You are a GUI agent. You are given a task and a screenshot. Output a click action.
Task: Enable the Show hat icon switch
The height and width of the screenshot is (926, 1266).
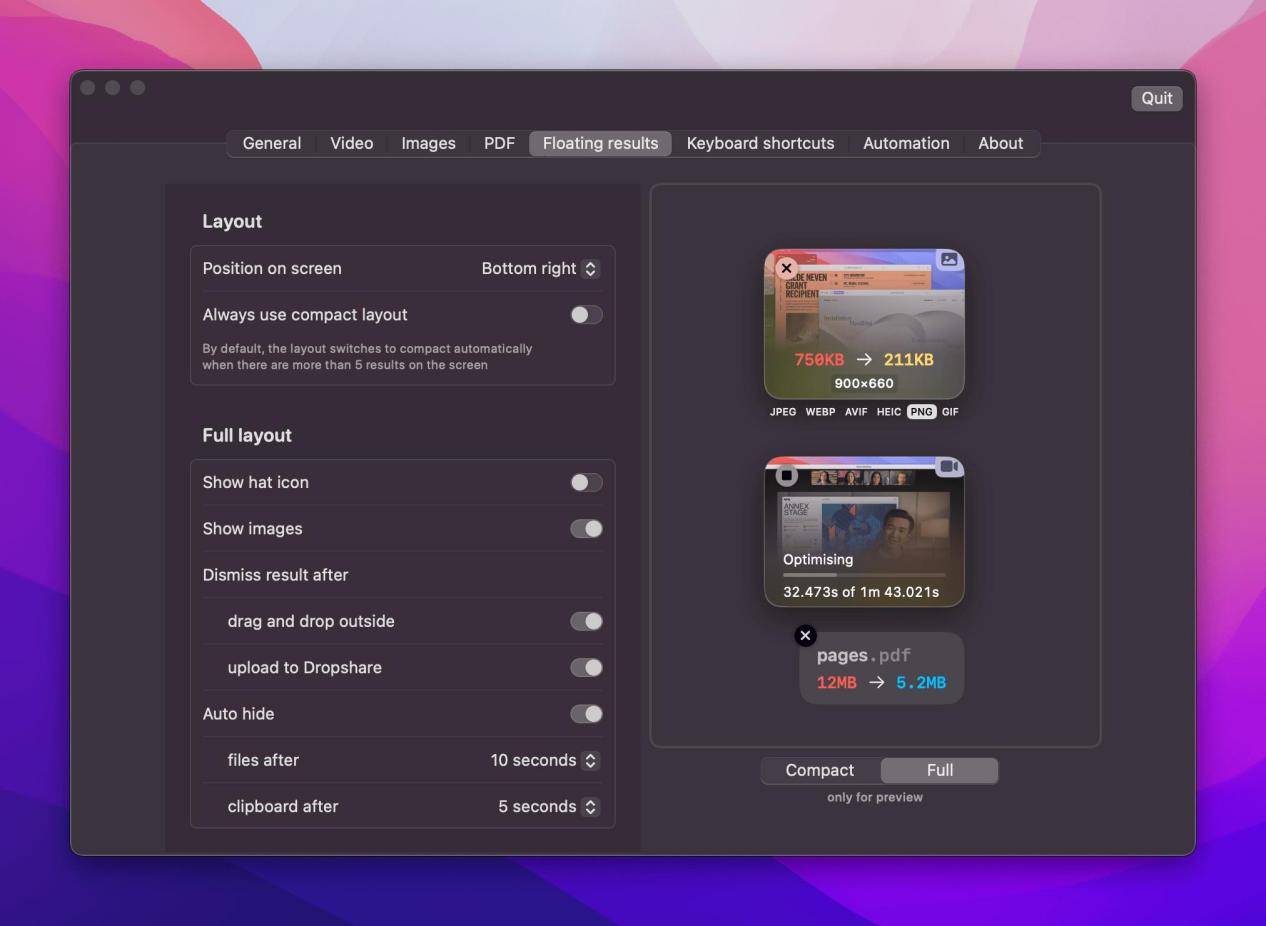tap(586, 483)
